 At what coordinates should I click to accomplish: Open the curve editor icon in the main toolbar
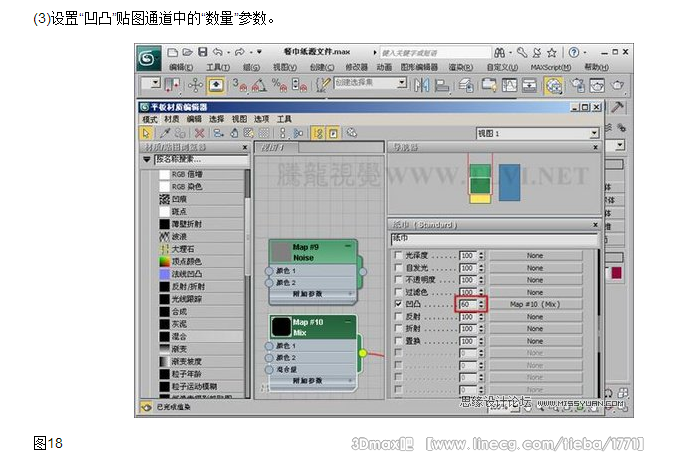pos(509,85)
